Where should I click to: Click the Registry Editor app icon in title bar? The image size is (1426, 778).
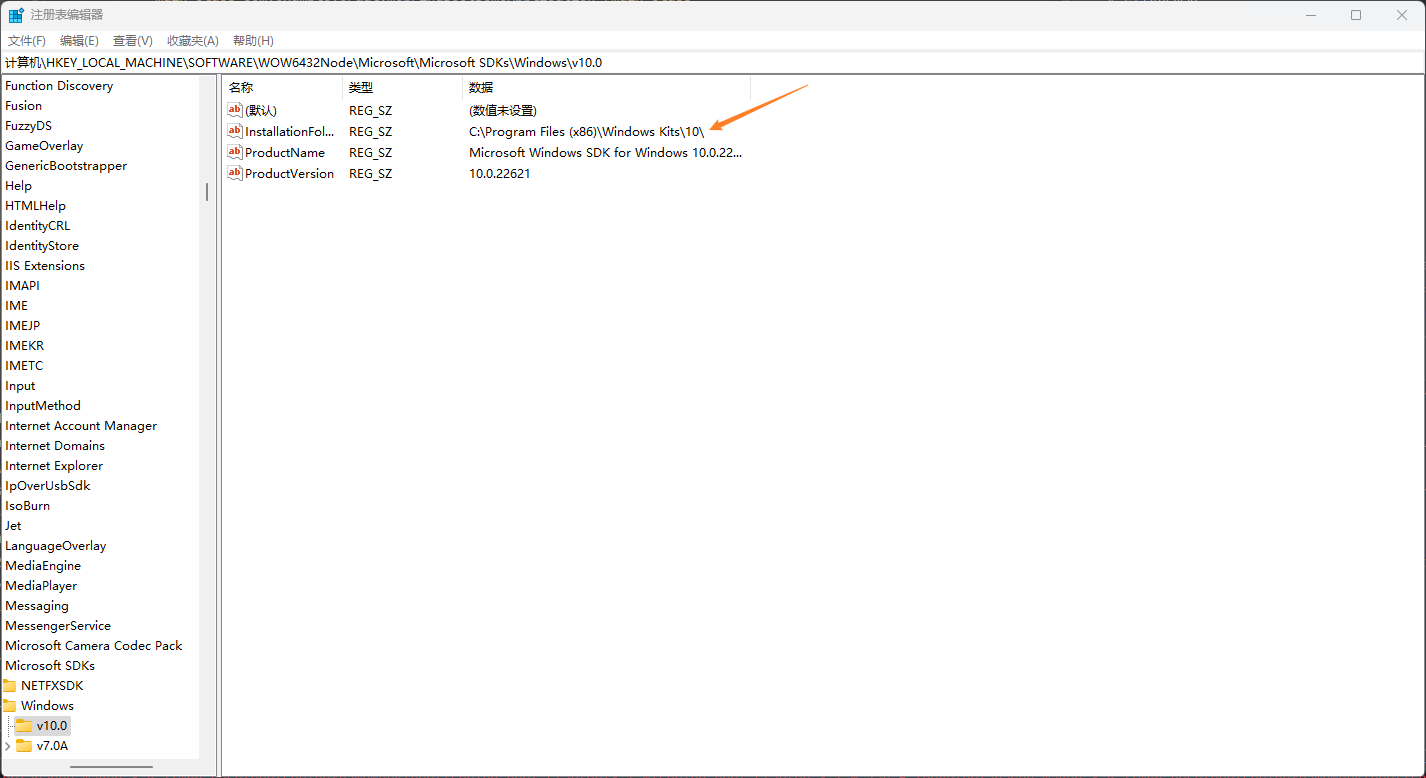pos(16,15)
